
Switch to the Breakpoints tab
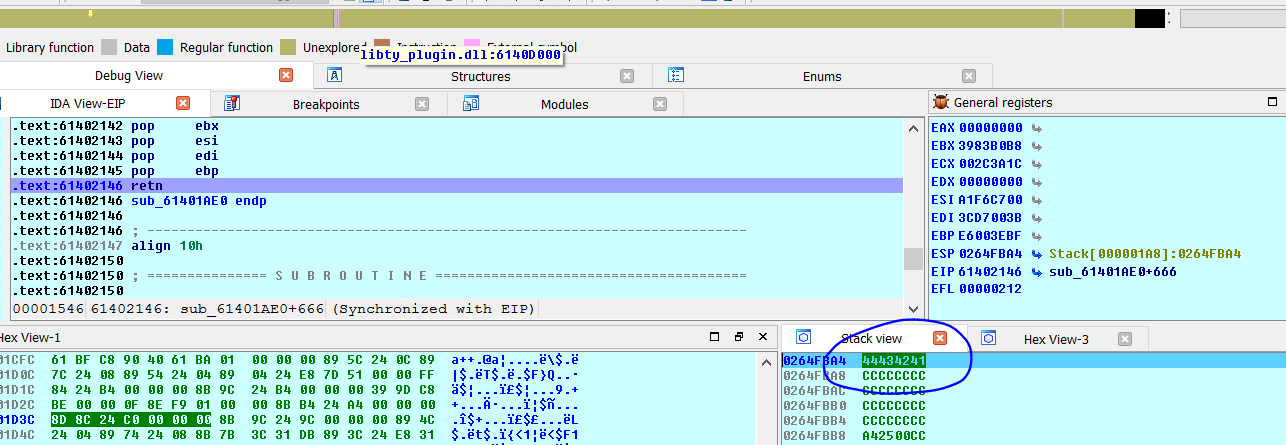(325, 104)
